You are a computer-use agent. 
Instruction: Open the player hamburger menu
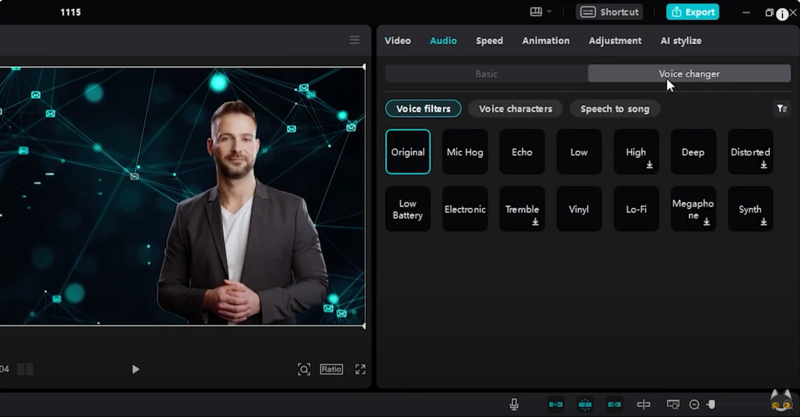click(x=354, y=40)
